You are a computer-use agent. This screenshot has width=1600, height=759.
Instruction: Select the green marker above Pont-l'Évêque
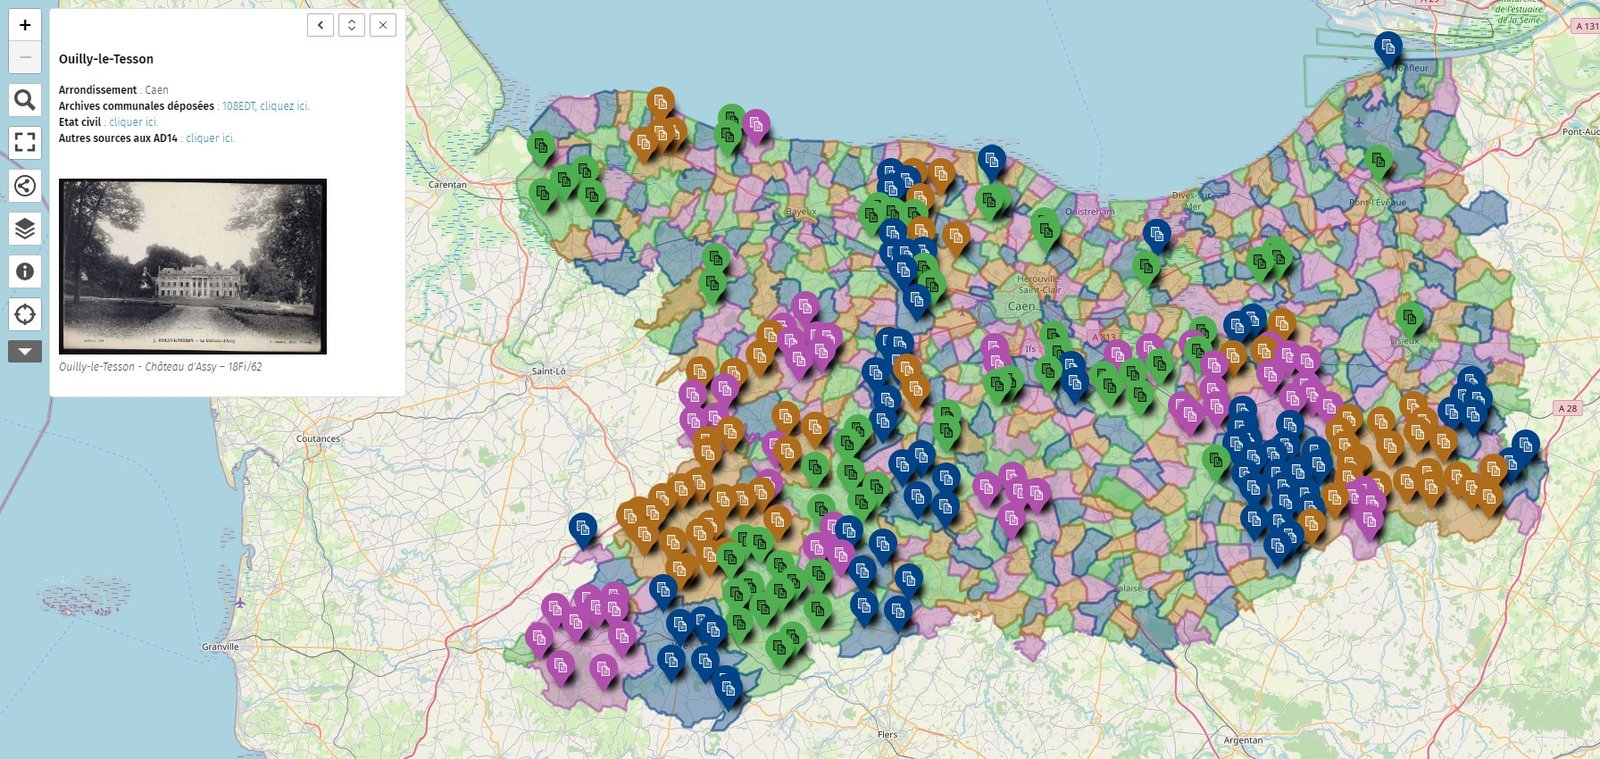pos(1379,161)
